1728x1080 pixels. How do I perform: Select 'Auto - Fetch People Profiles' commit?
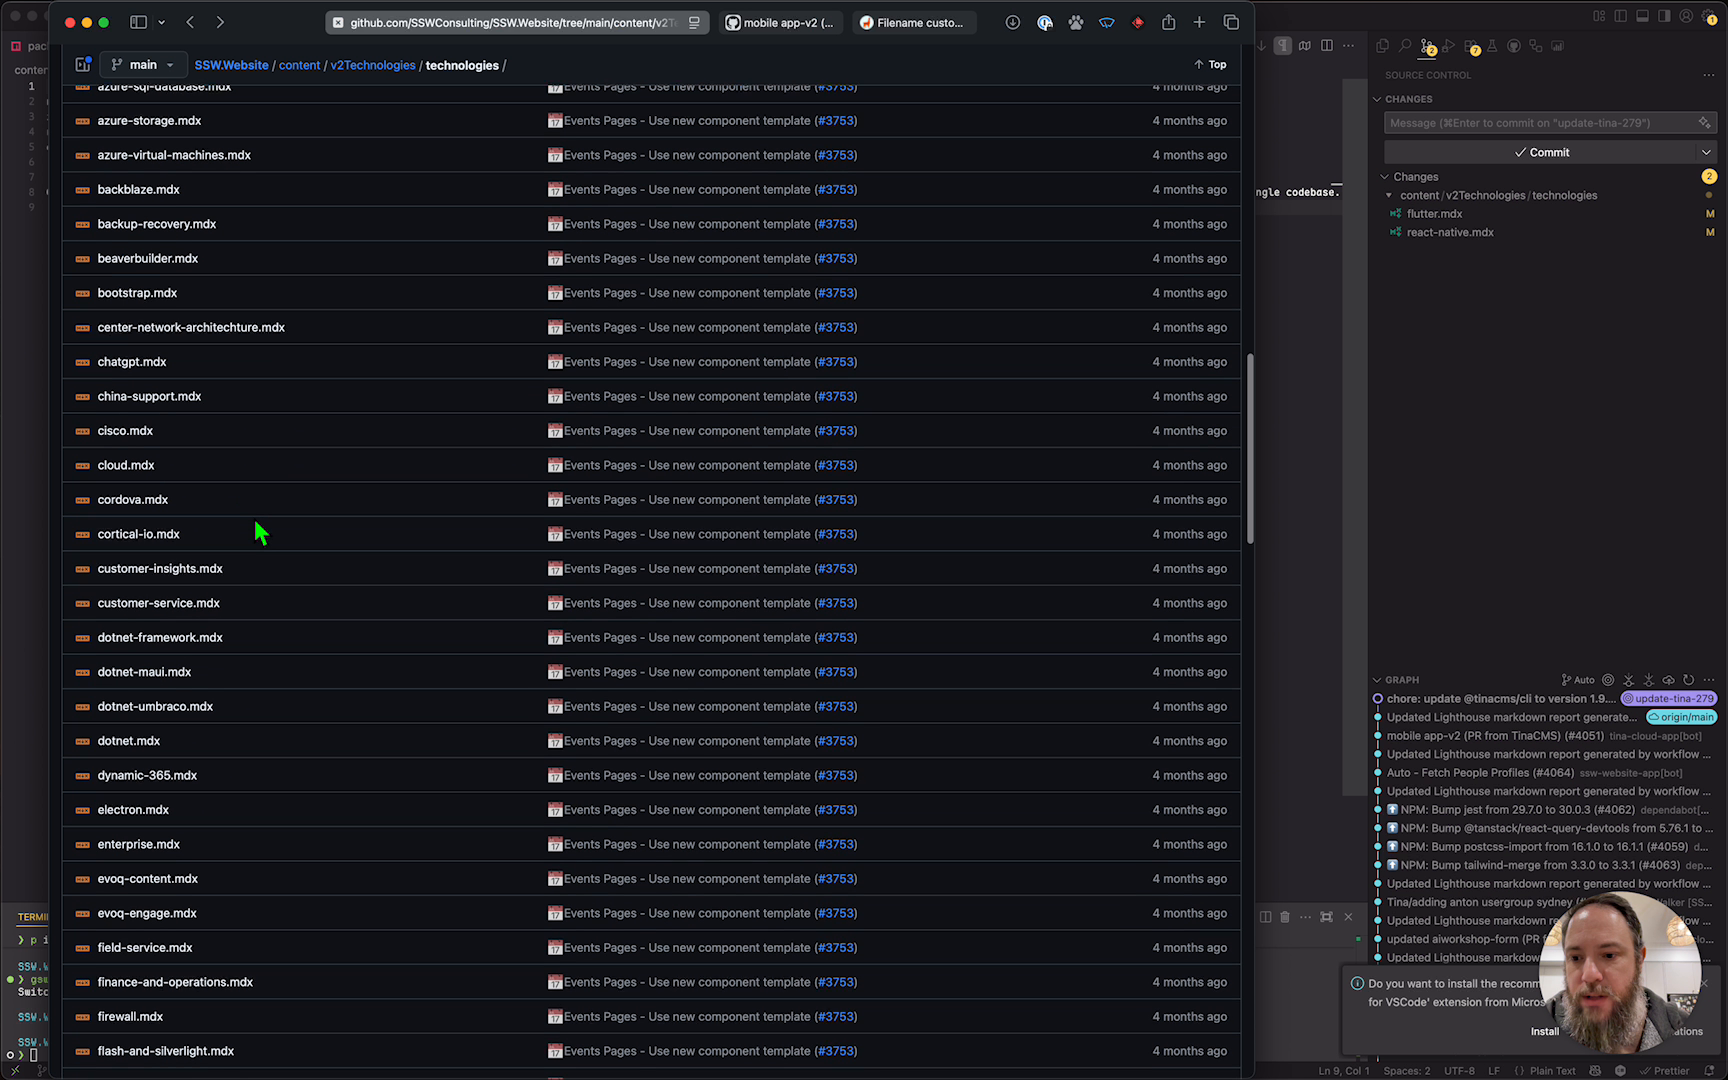(1480, 773)
